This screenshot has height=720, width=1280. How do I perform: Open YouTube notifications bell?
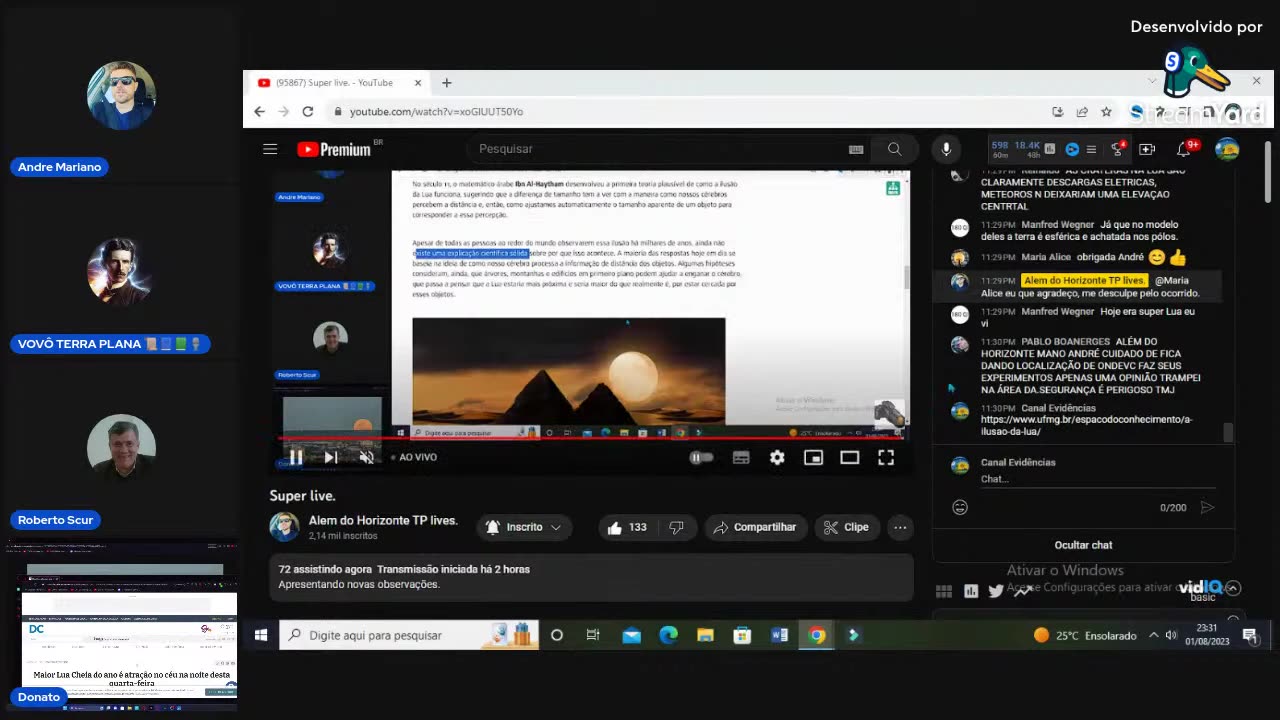point(1185,149)
